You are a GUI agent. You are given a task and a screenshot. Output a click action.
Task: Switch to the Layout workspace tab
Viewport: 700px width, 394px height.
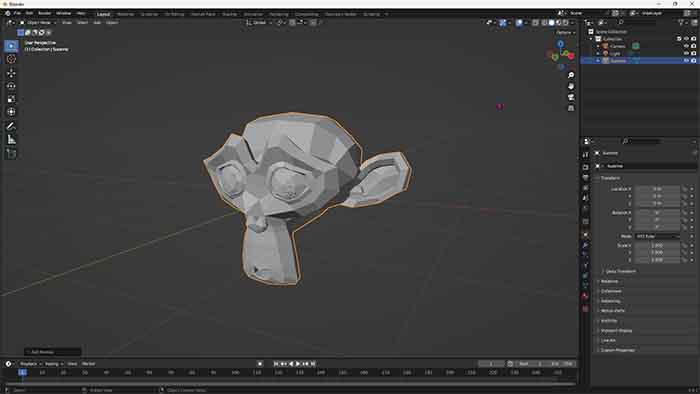click(x=103, y=14)
